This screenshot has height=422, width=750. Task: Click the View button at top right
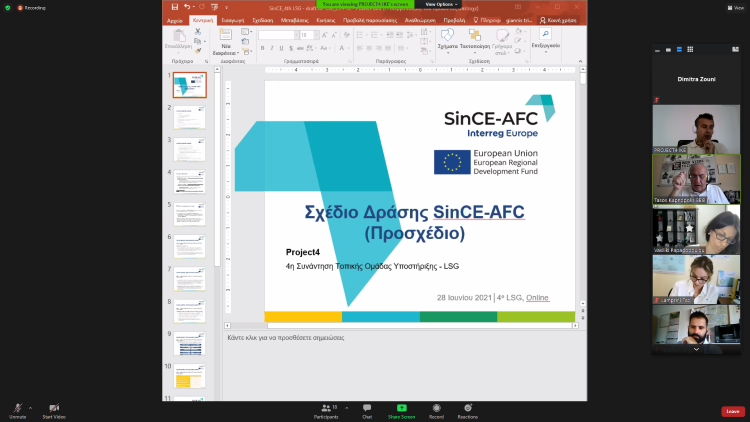pyautogui.click(x=735, y=6)
